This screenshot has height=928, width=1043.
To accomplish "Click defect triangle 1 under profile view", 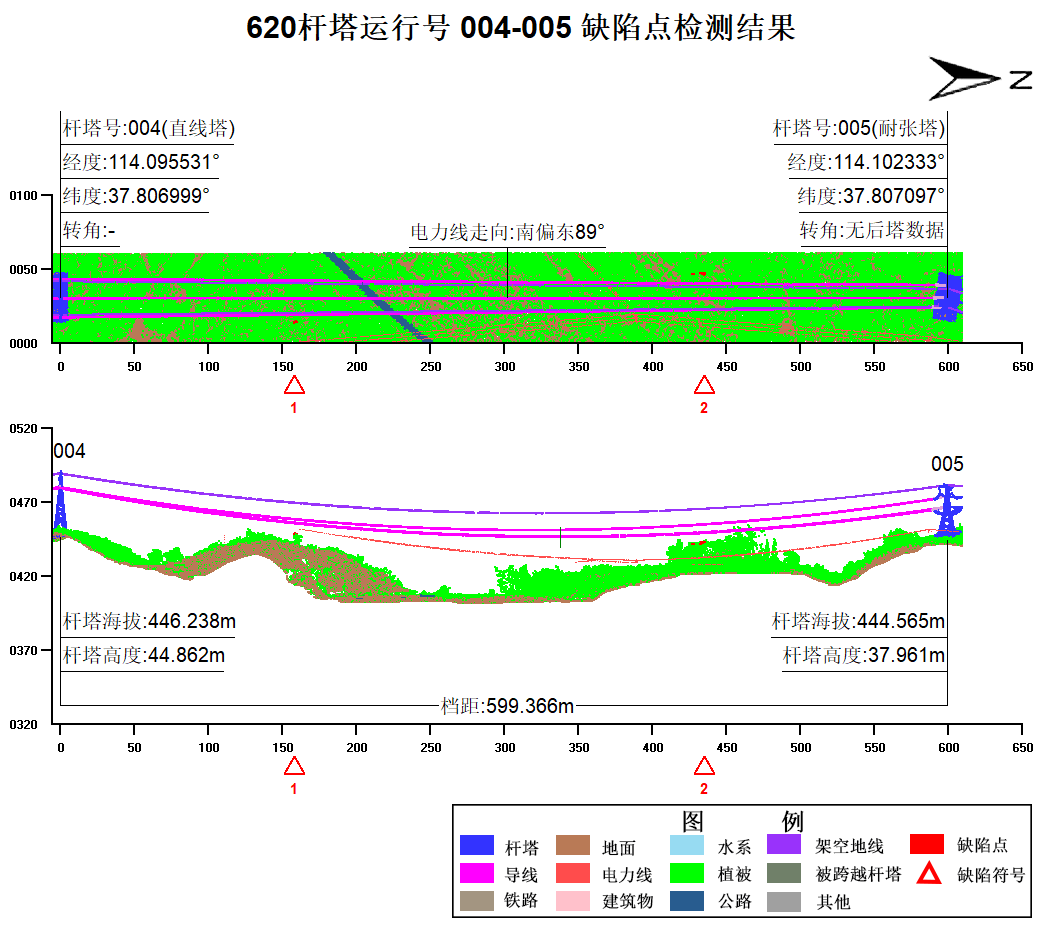I will click(x=294, y=766).
